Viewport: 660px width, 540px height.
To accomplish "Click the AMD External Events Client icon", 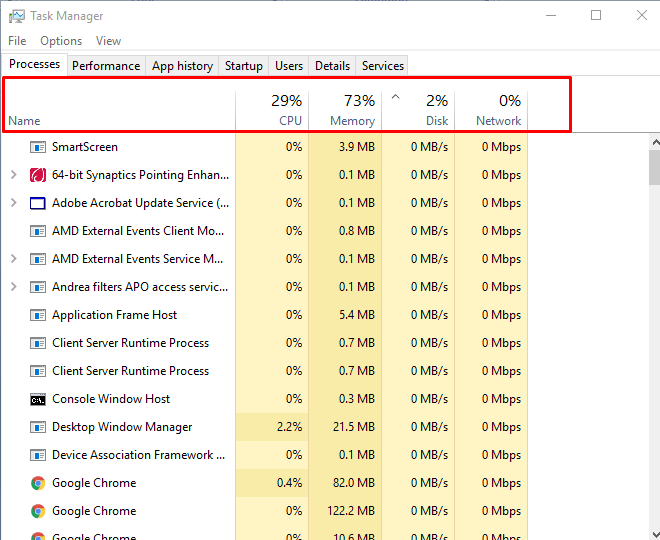I will [x=38, y=231].
